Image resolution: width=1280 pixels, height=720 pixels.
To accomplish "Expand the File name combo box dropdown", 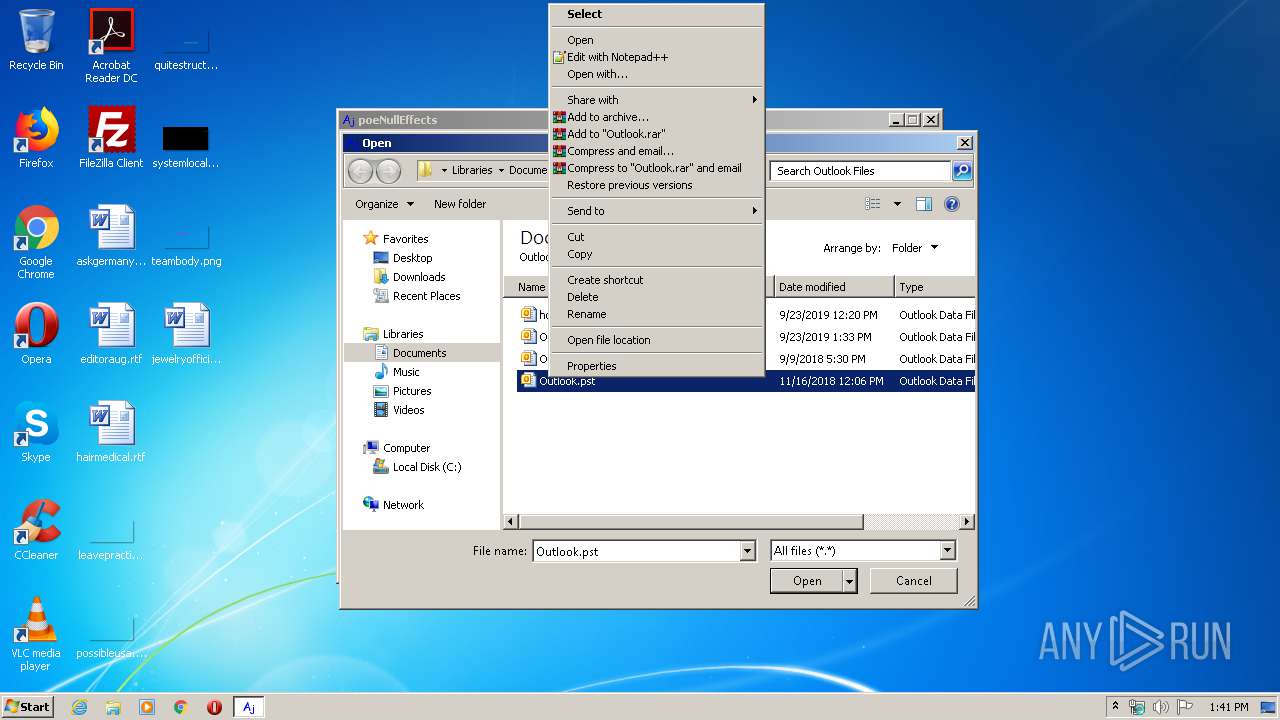I will [x=747, y=551].
